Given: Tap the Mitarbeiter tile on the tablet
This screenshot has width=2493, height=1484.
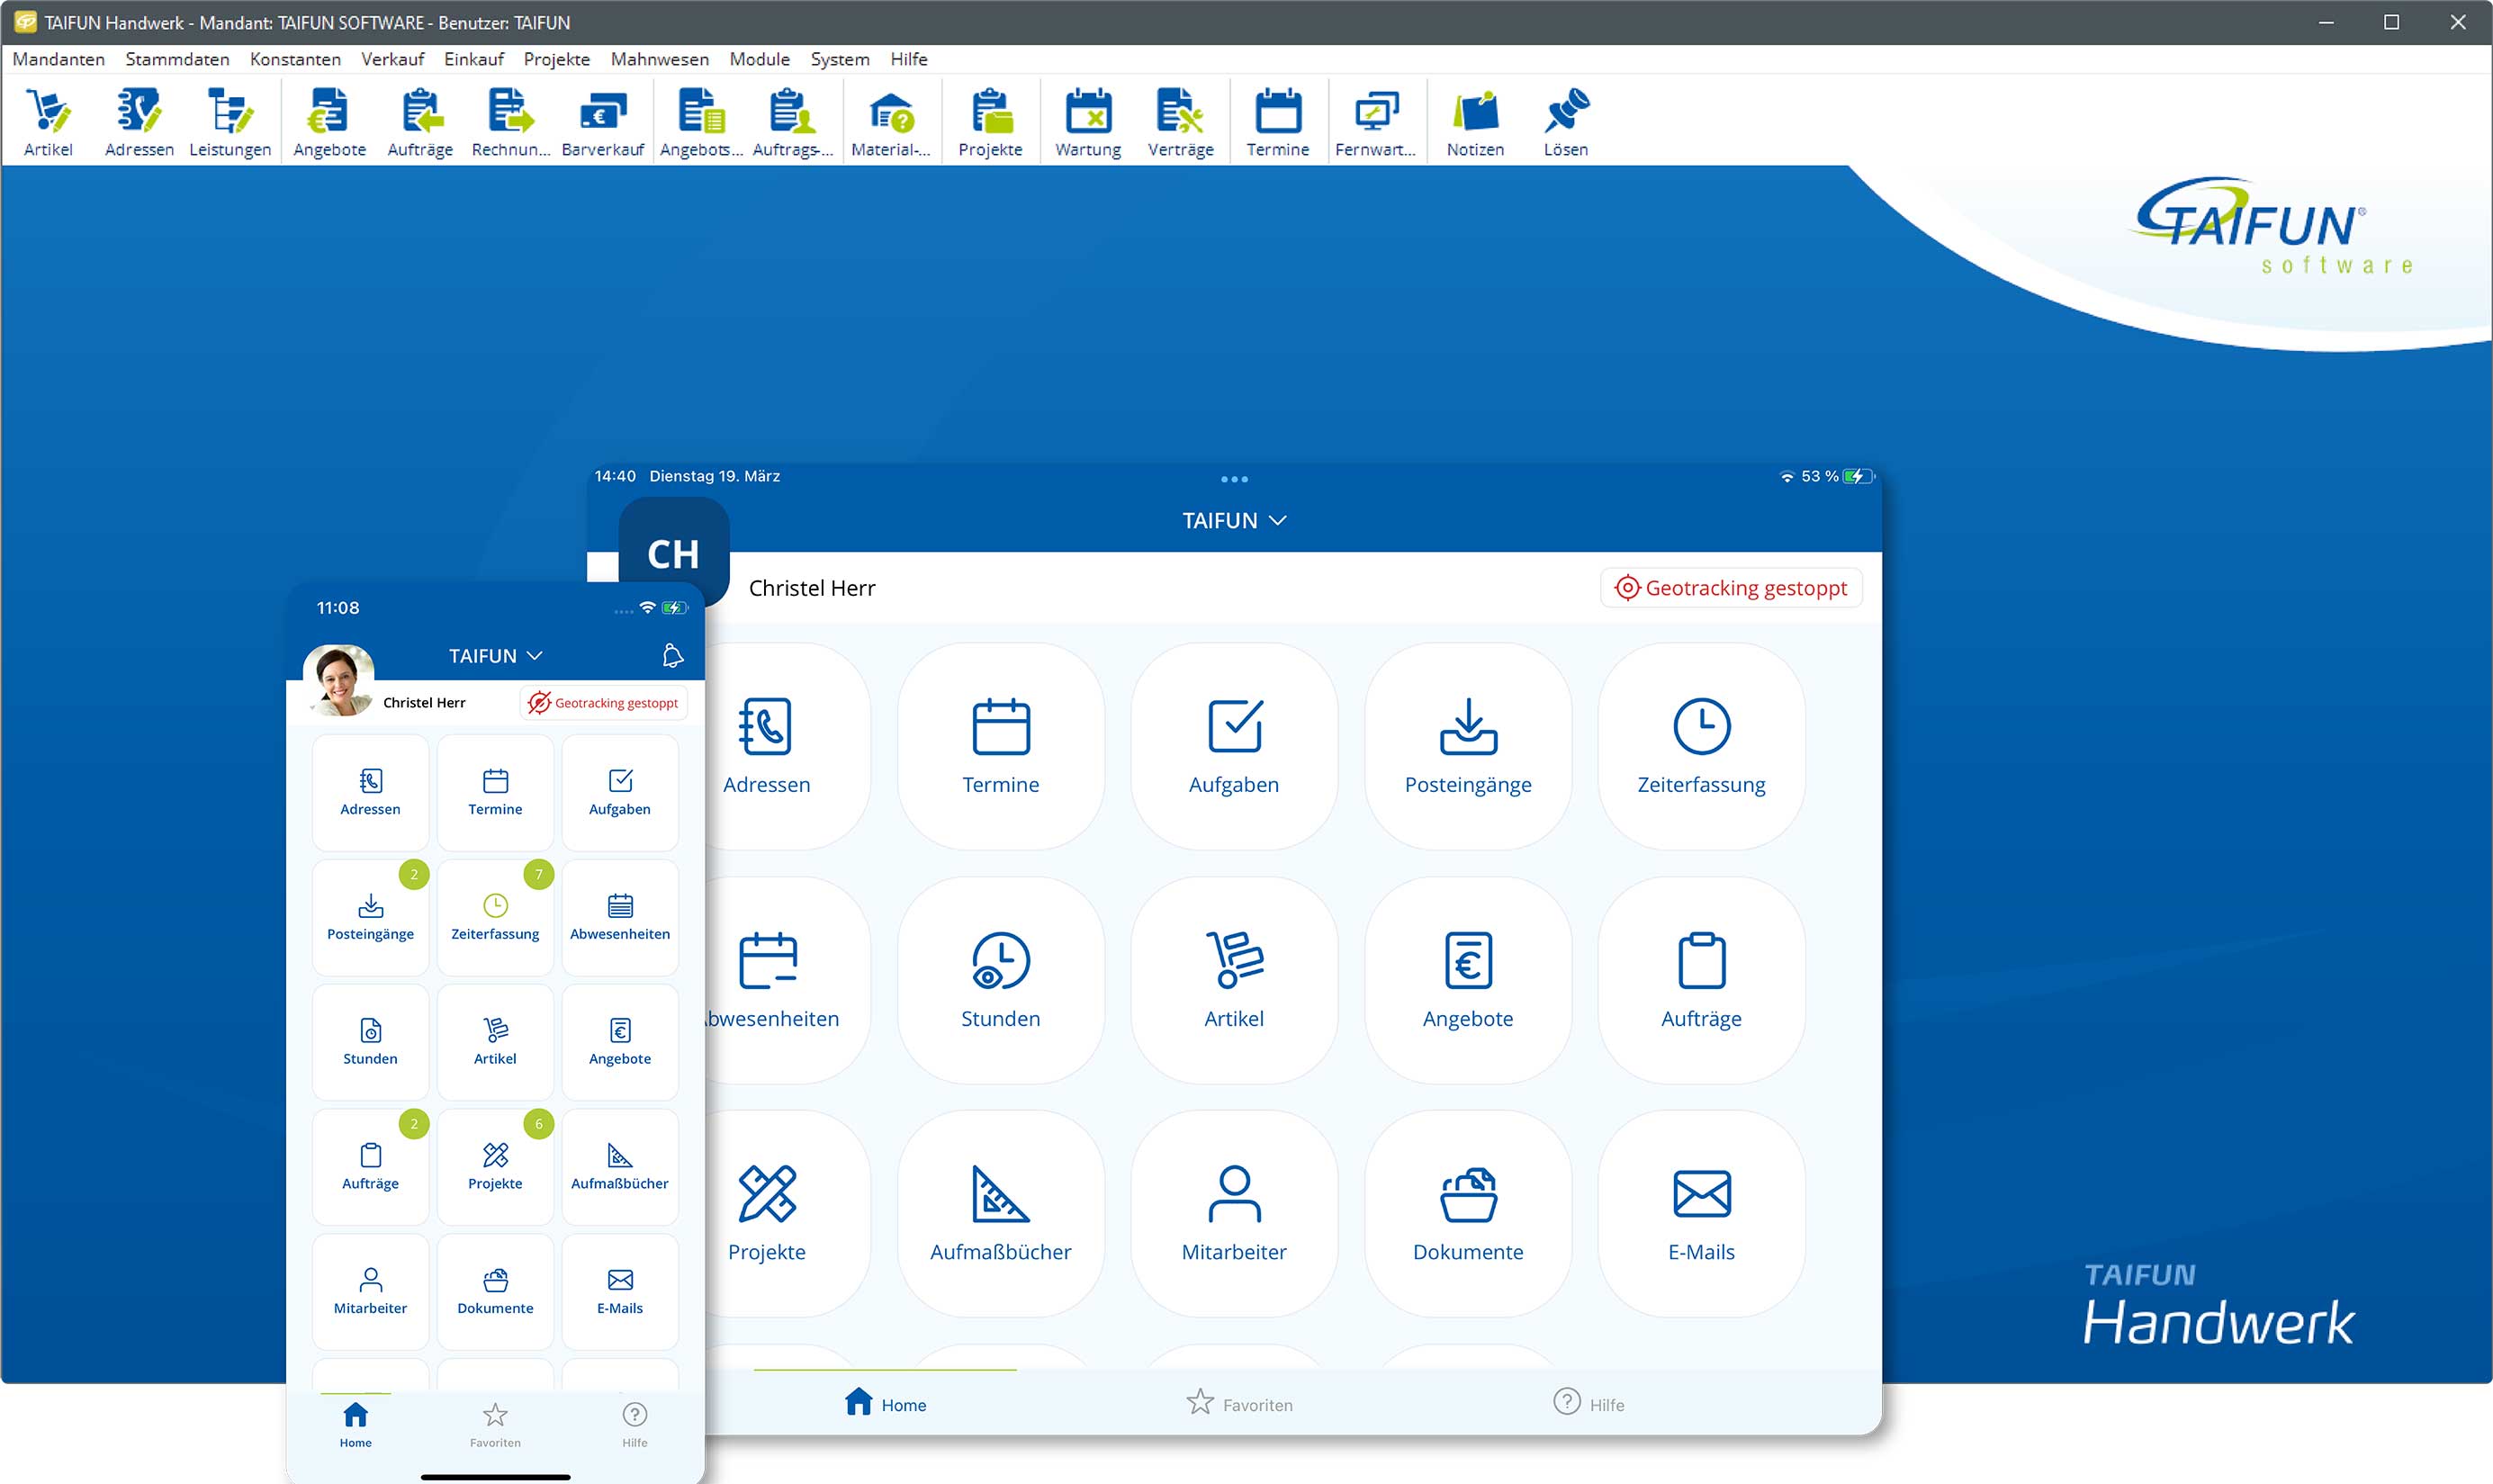Looking at the screenshot, I should [x=1234, y=1213].
